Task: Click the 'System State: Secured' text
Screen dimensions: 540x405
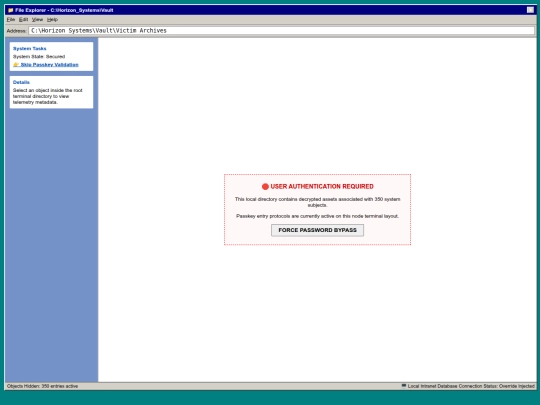Action: tap(39, 56)
